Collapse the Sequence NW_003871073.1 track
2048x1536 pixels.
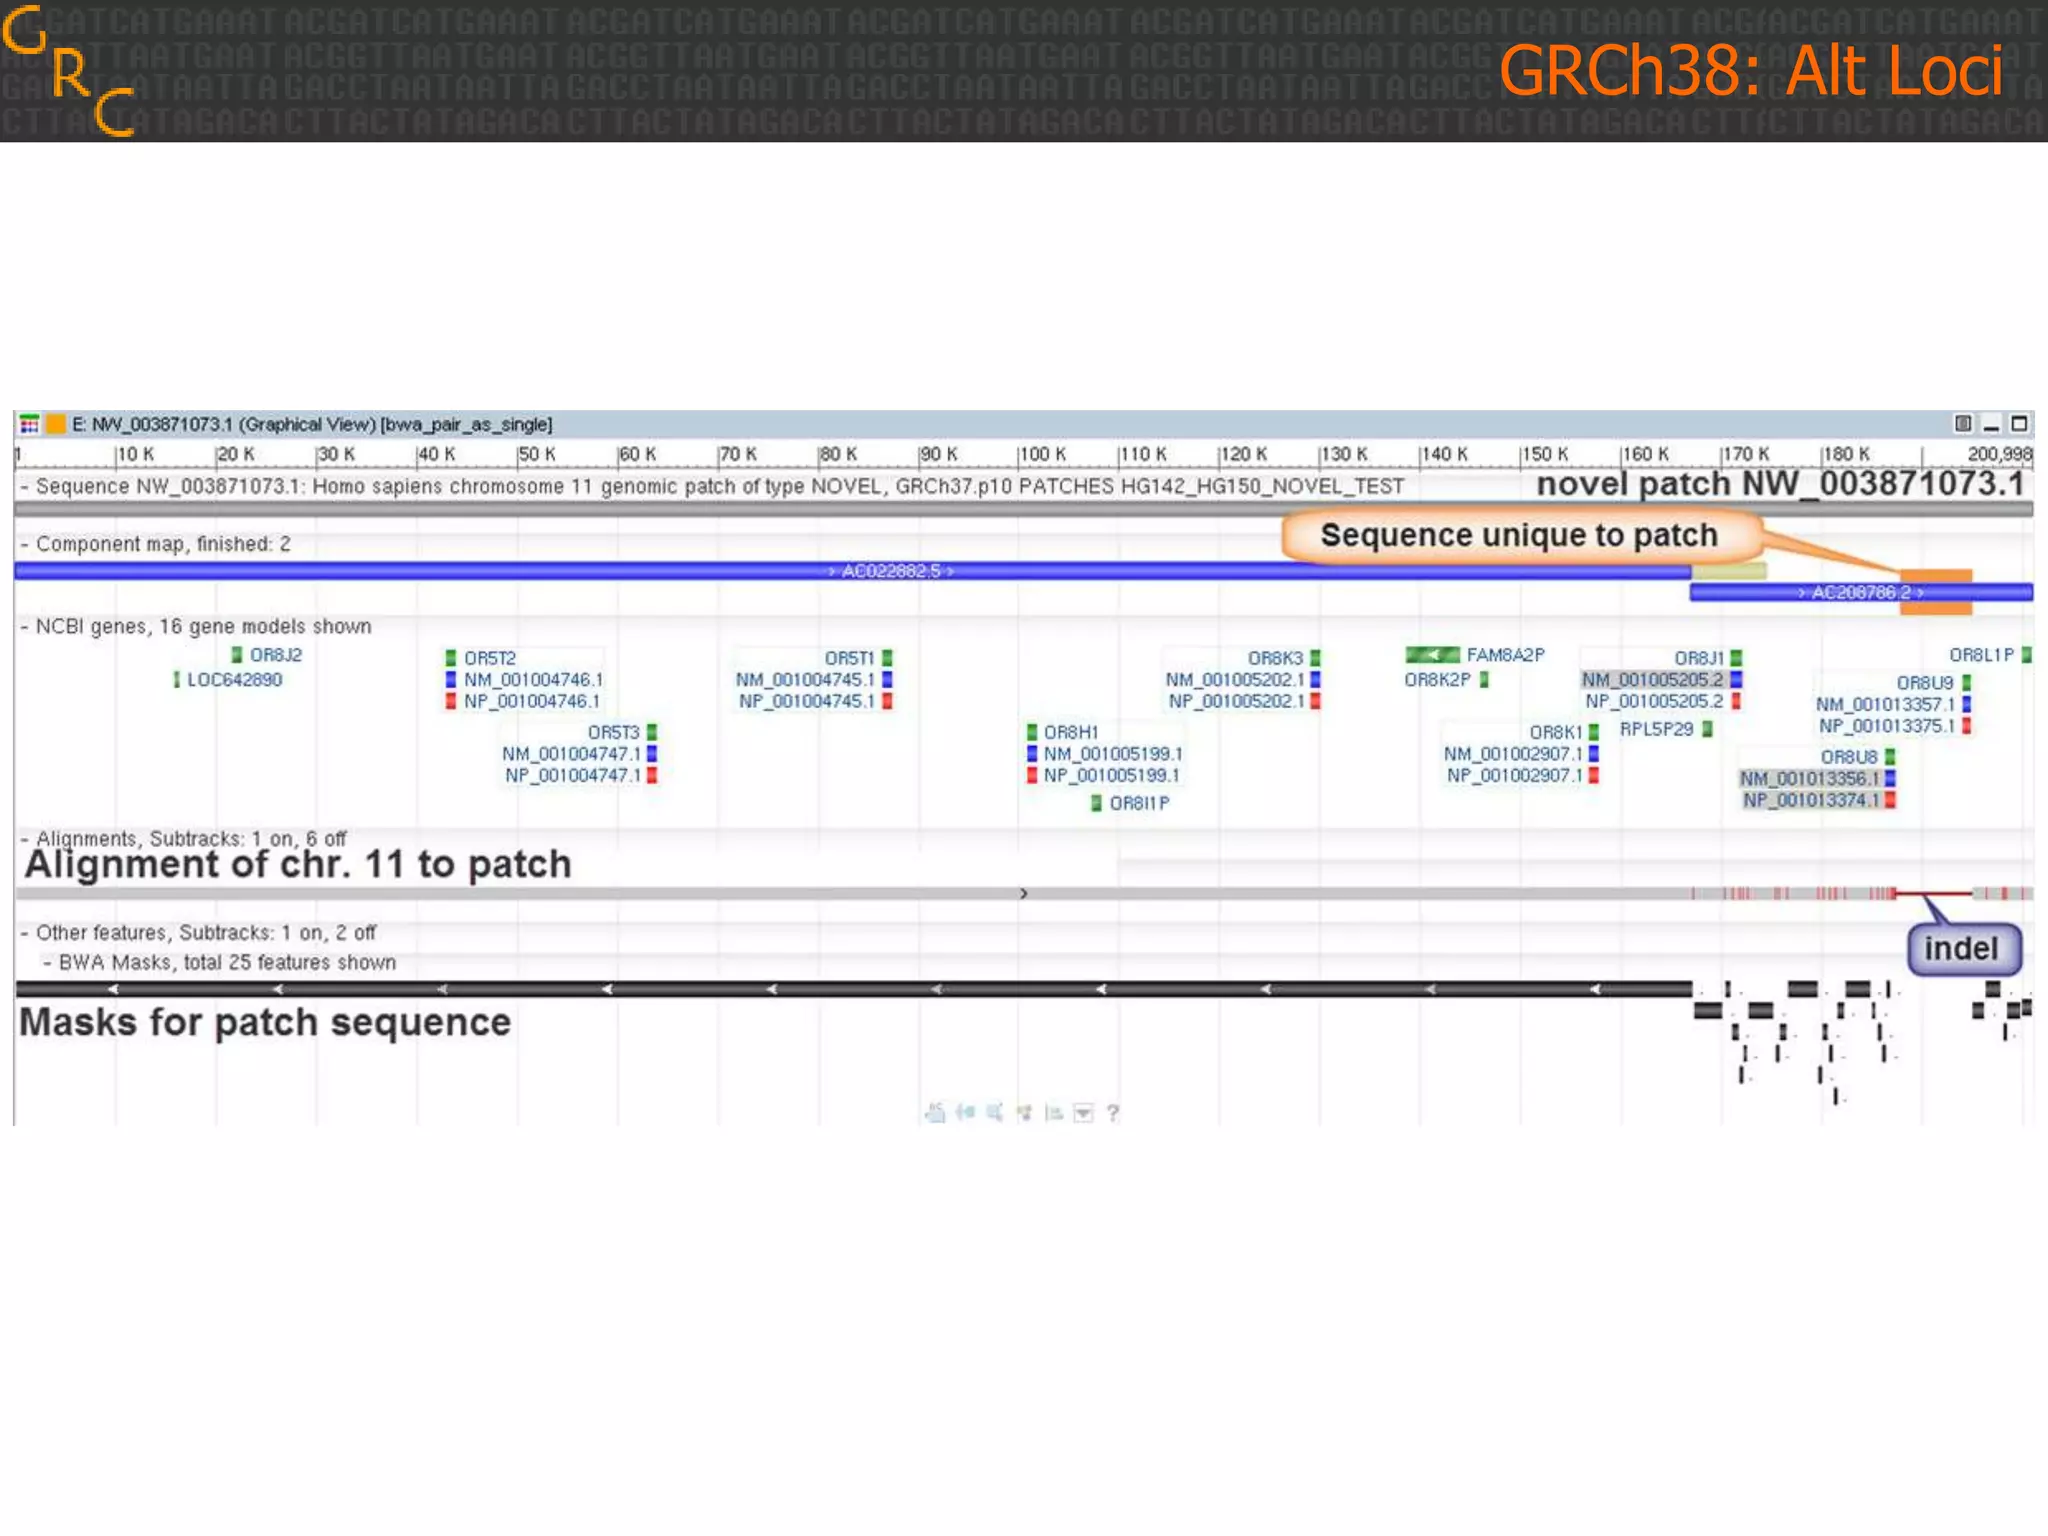tap(24, 487)
